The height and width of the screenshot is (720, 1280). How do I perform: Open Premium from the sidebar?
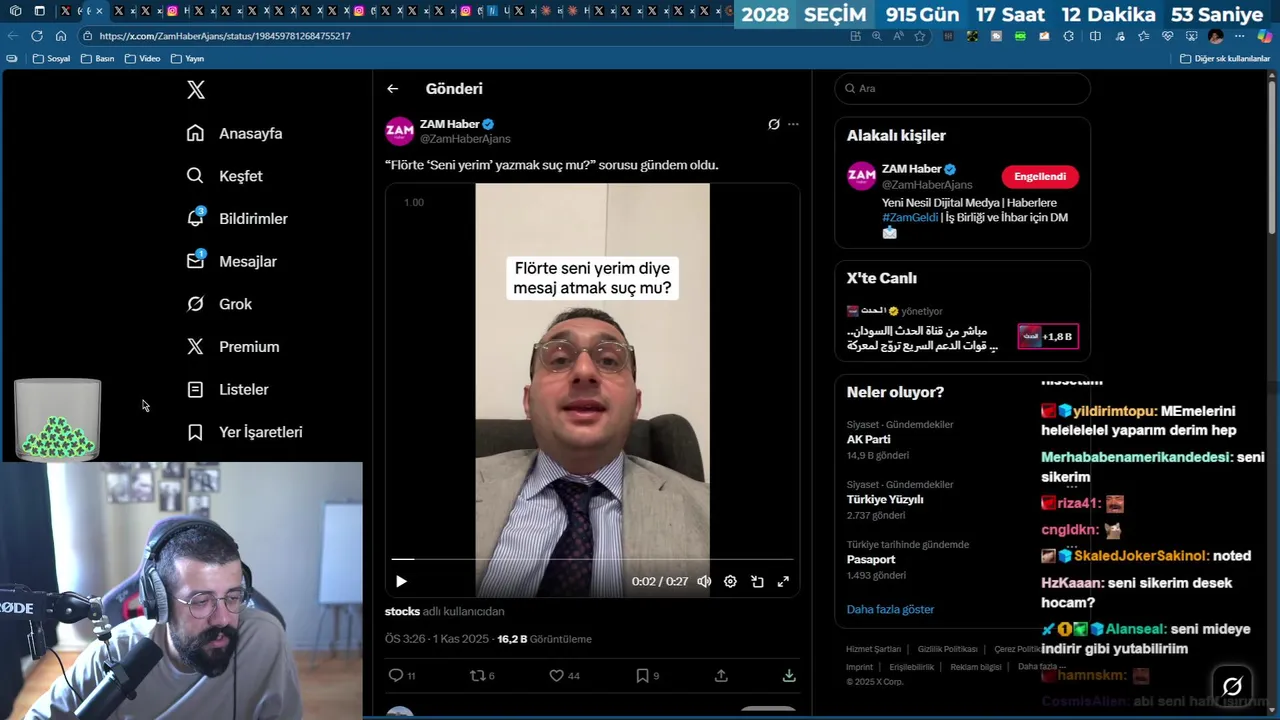[233, 347]
